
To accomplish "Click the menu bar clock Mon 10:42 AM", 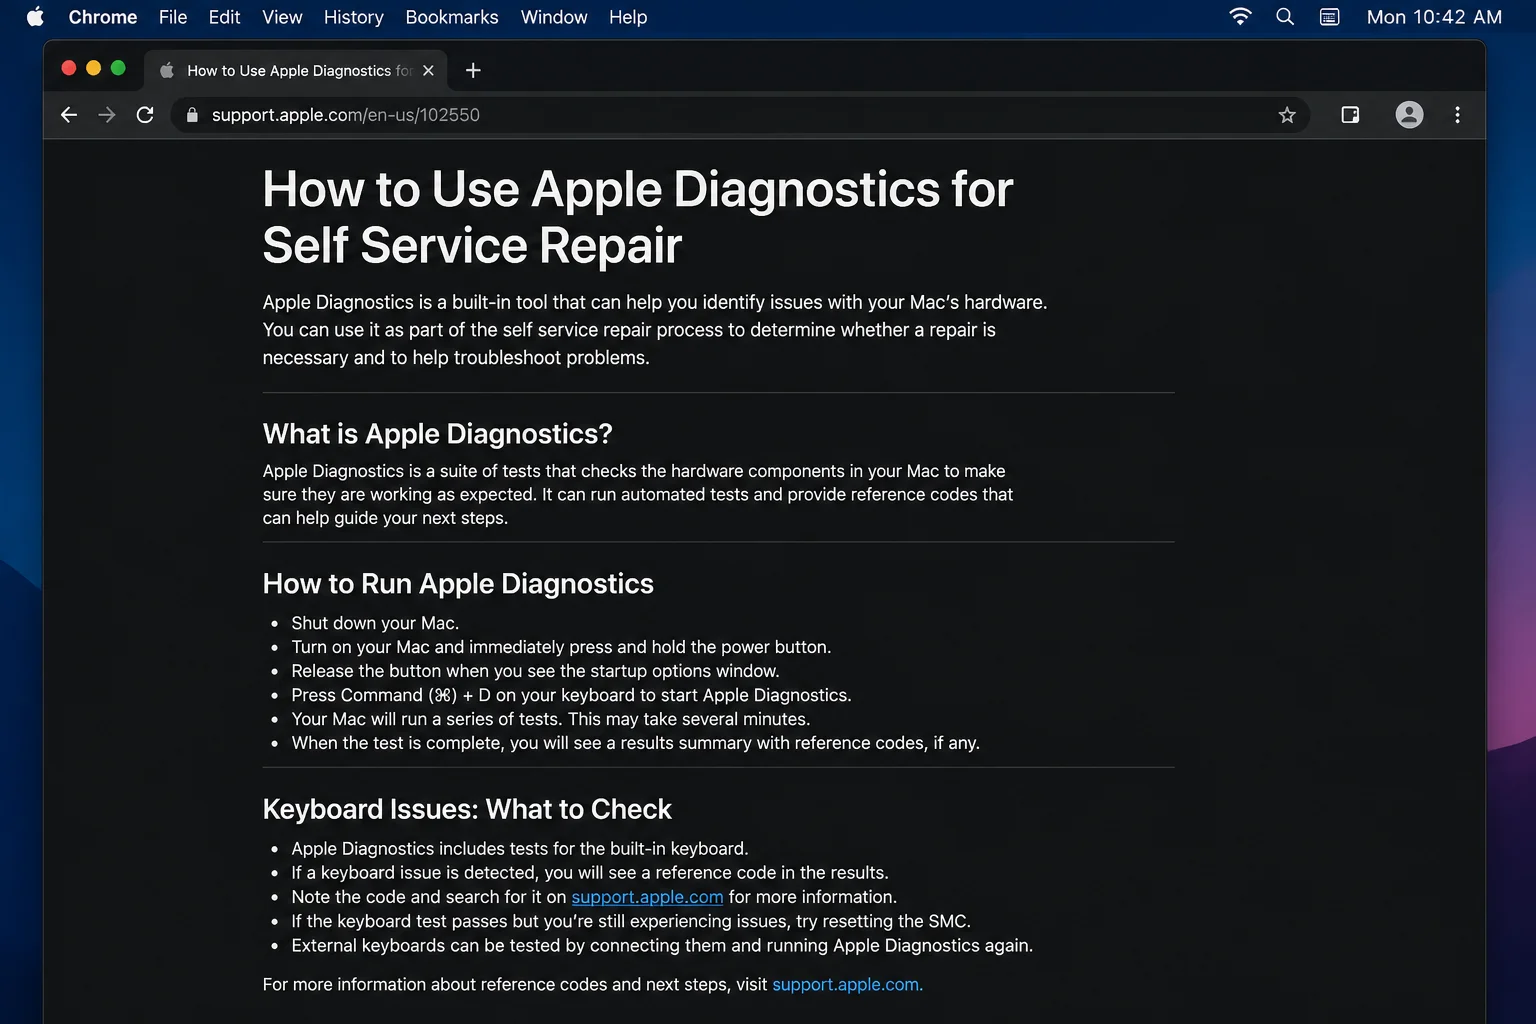I will click(x=1434, y=17).
